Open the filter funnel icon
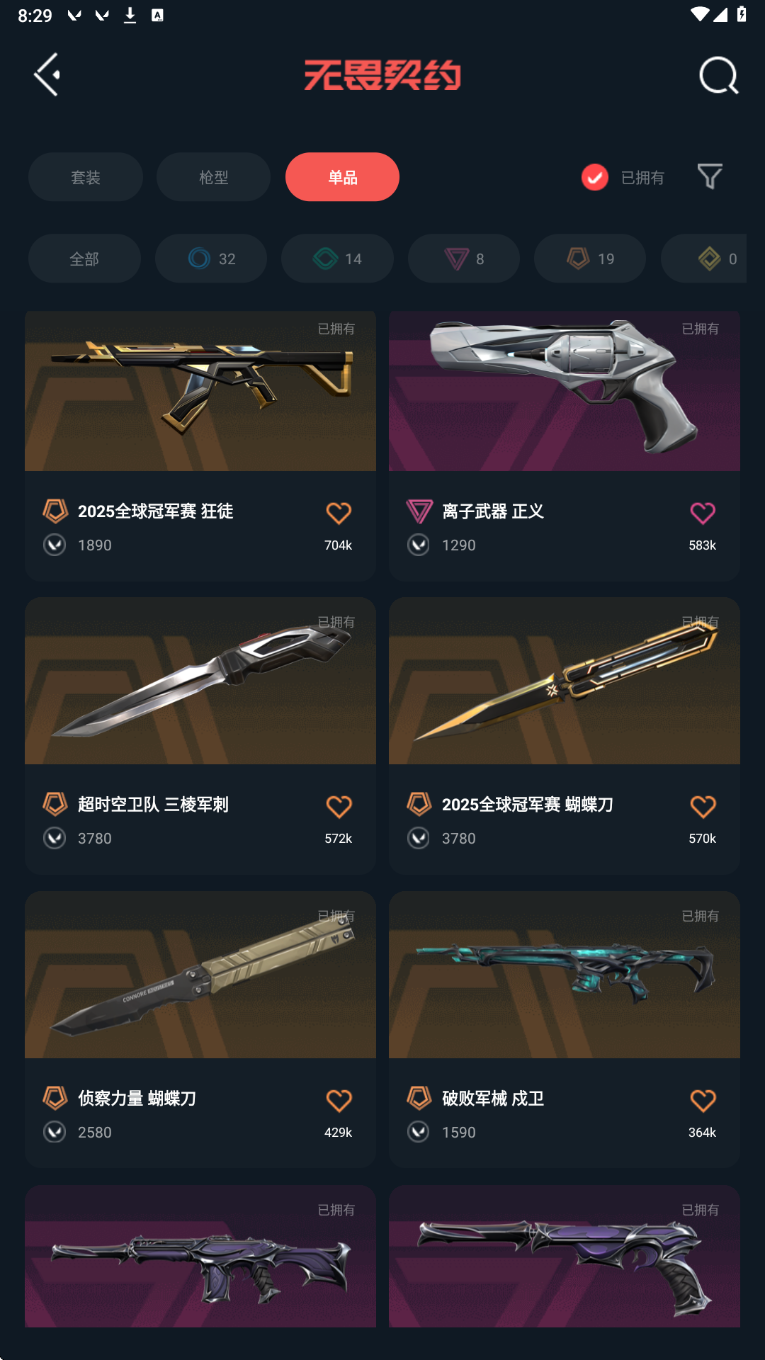This screenshot has width=765, height=1360. 710,177
